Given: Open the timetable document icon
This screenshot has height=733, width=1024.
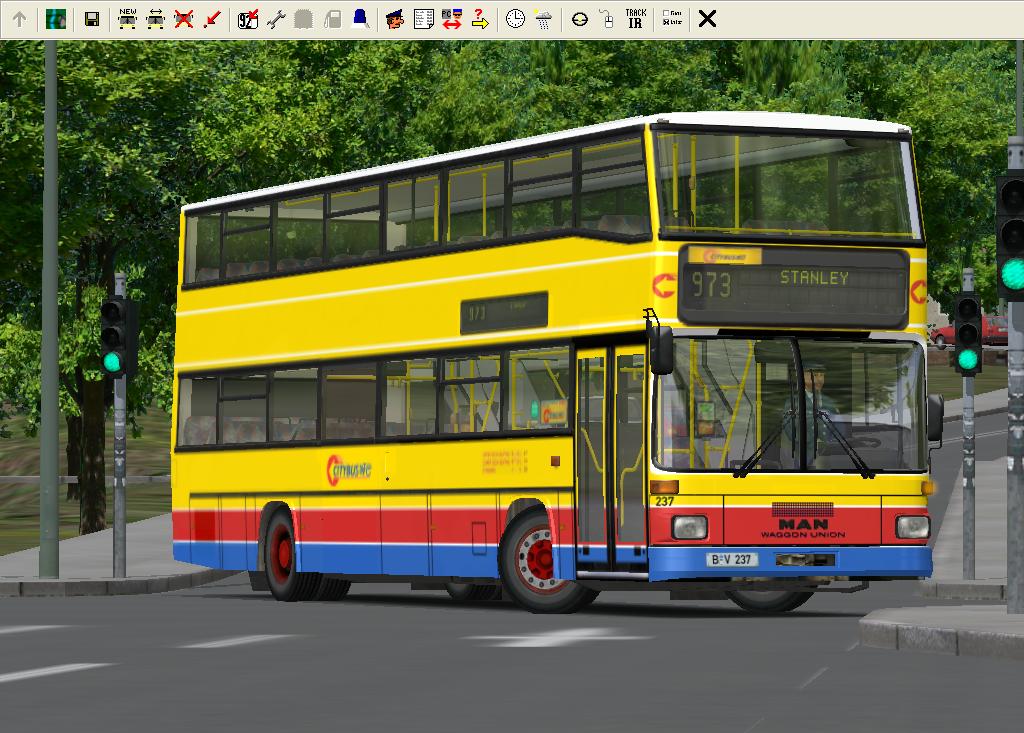Looking at the screenshot, I should click(x=424, y=19).
